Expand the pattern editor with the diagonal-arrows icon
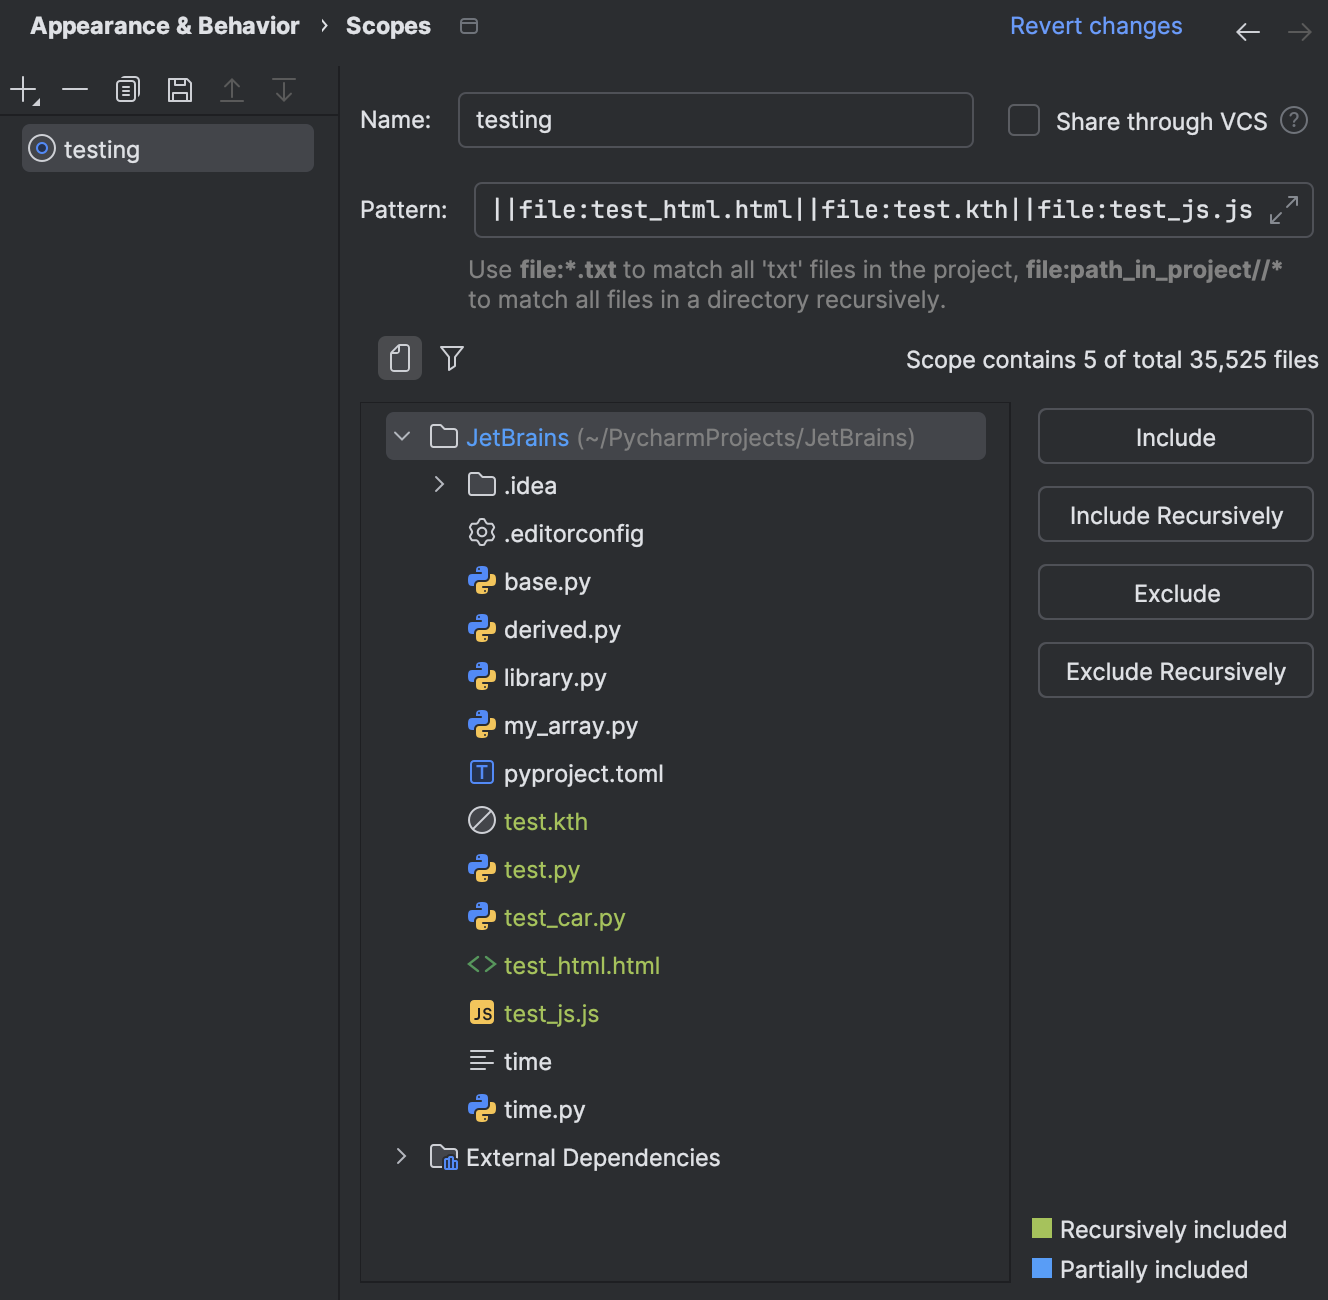This screenshot has width=1328, height=1300. pyautogui.click(x=1286, y=211)
